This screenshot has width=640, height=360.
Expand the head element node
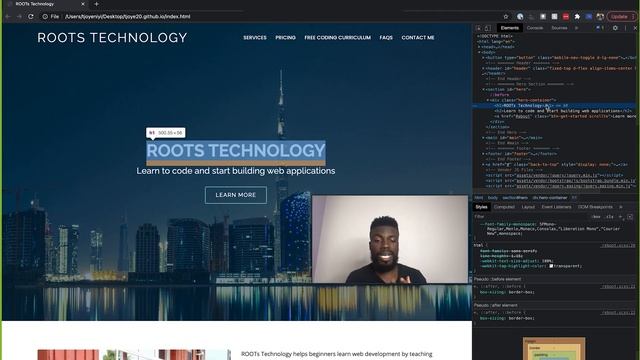click(x=480, y=47)
